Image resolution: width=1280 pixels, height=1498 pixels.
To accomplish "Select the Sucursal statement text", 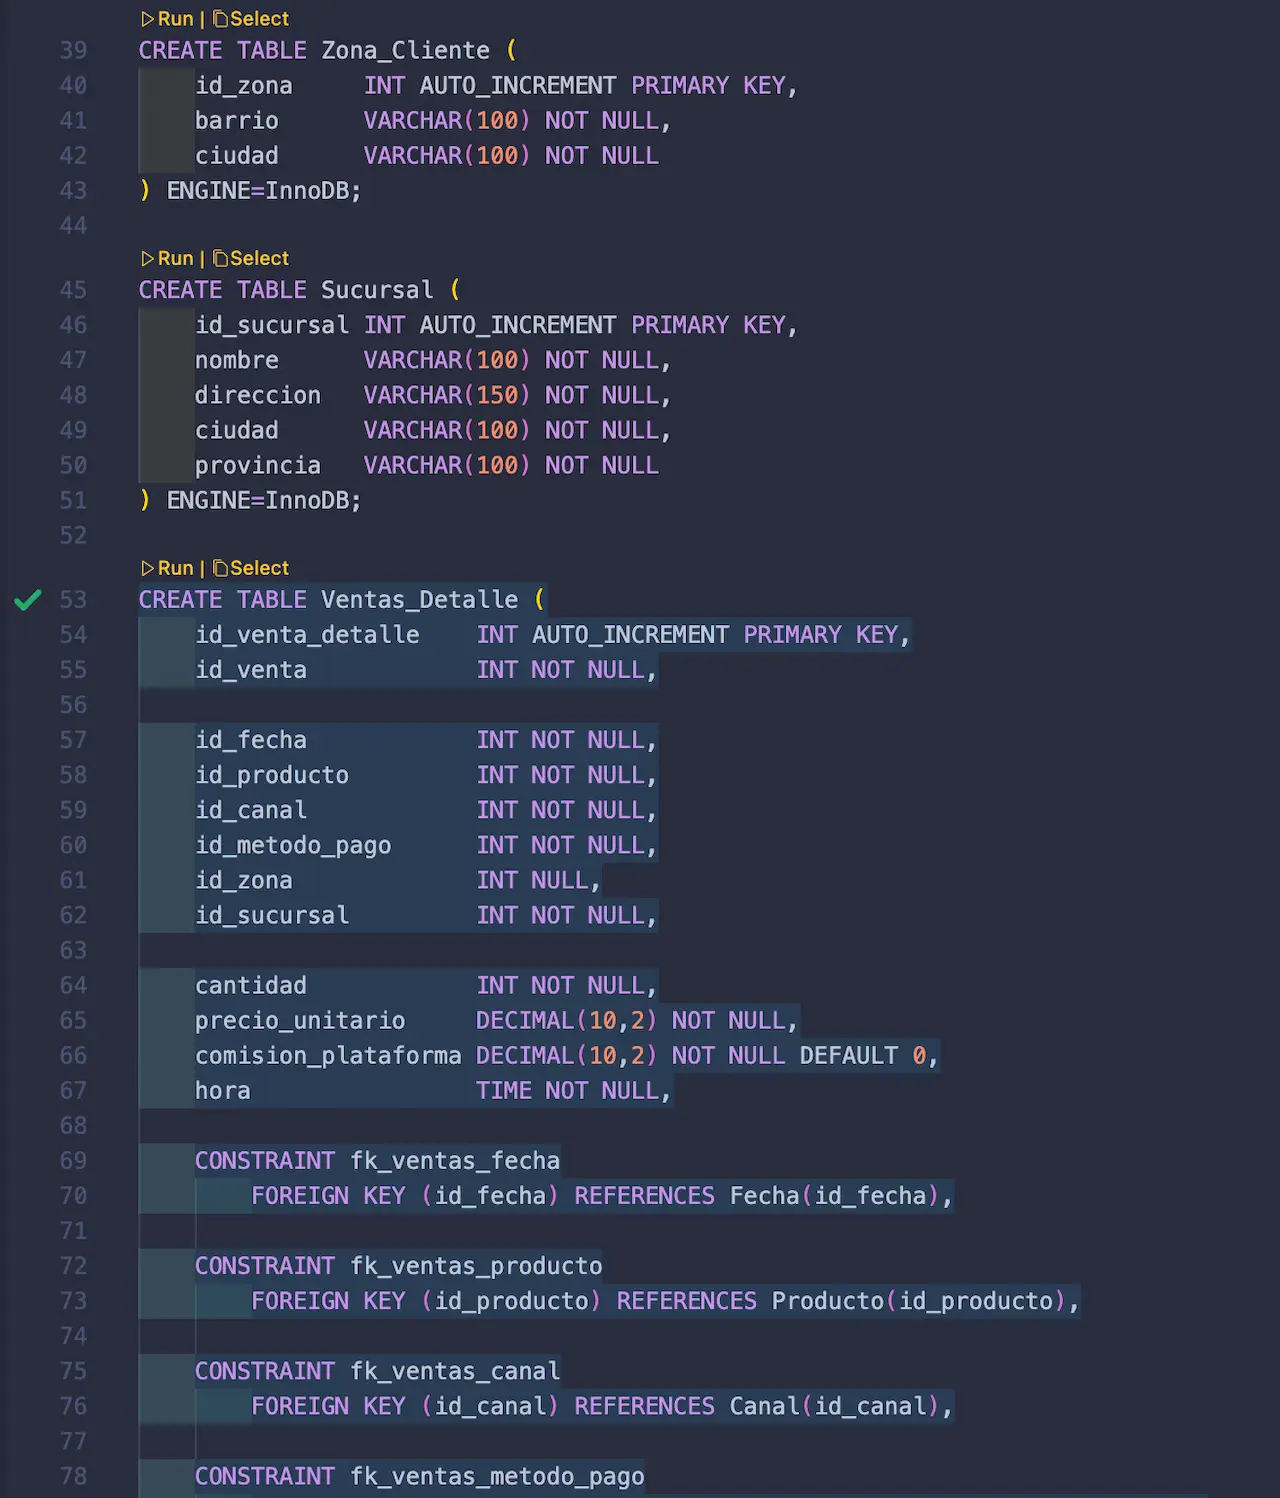I will point(258,258).
